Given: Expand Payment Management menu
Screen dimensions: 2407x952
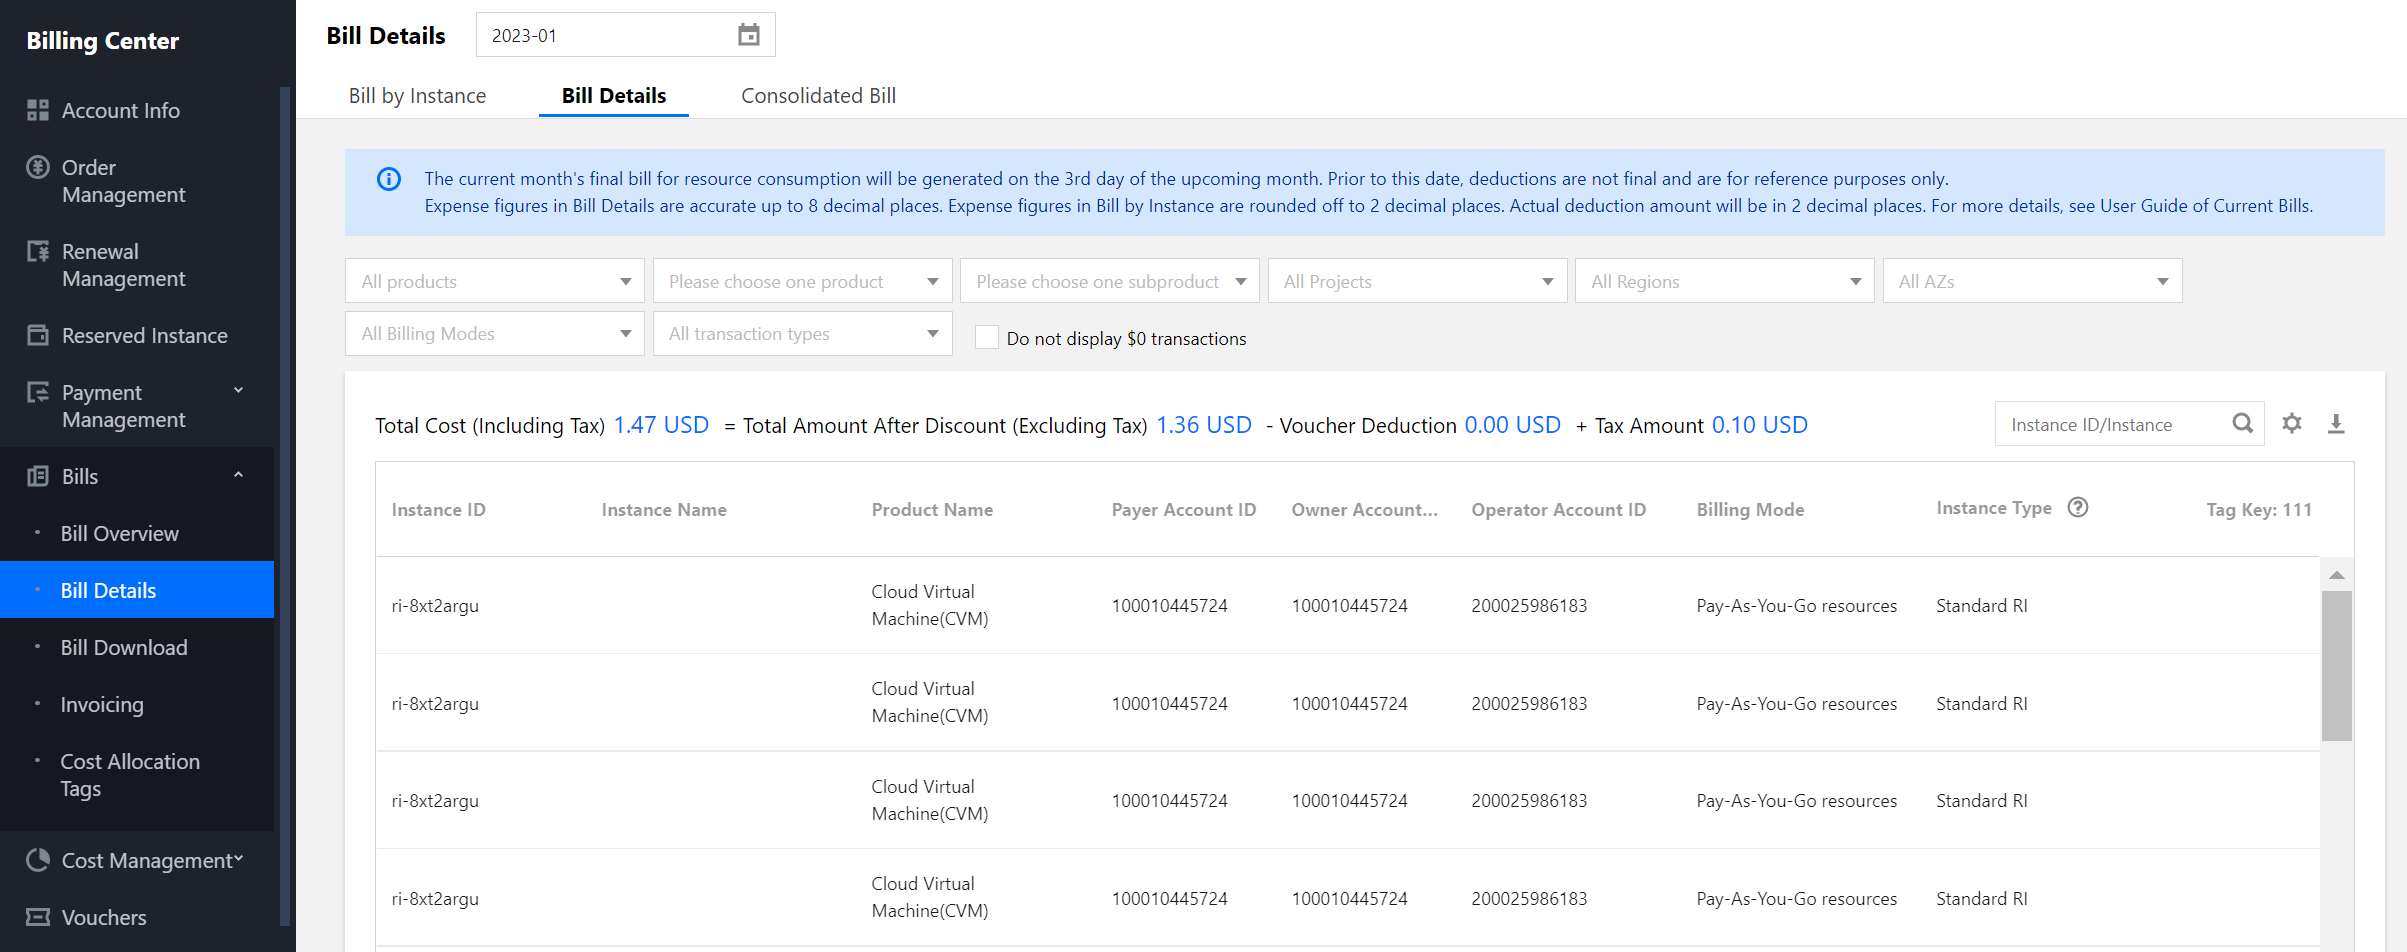Looking at the screenshot, I should pyautogui.click(x=238, y=392).
